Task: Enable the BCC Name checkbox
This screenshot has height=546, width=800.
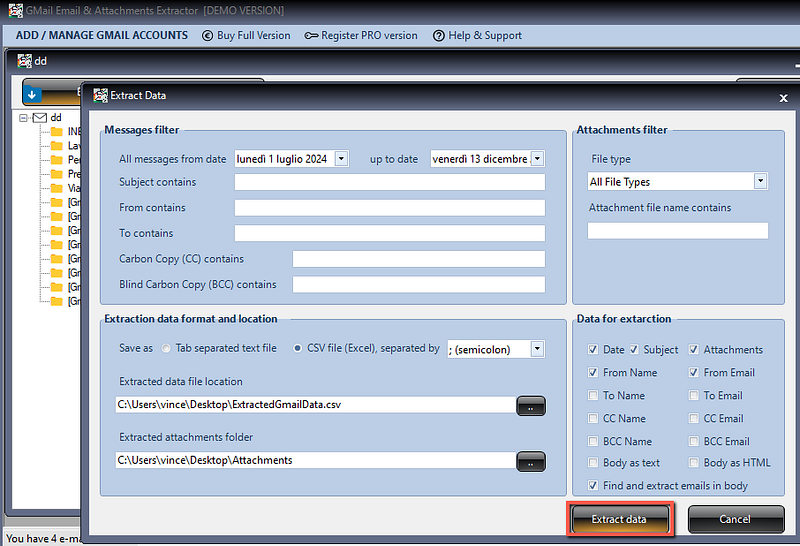Action: tap(593, 441)
